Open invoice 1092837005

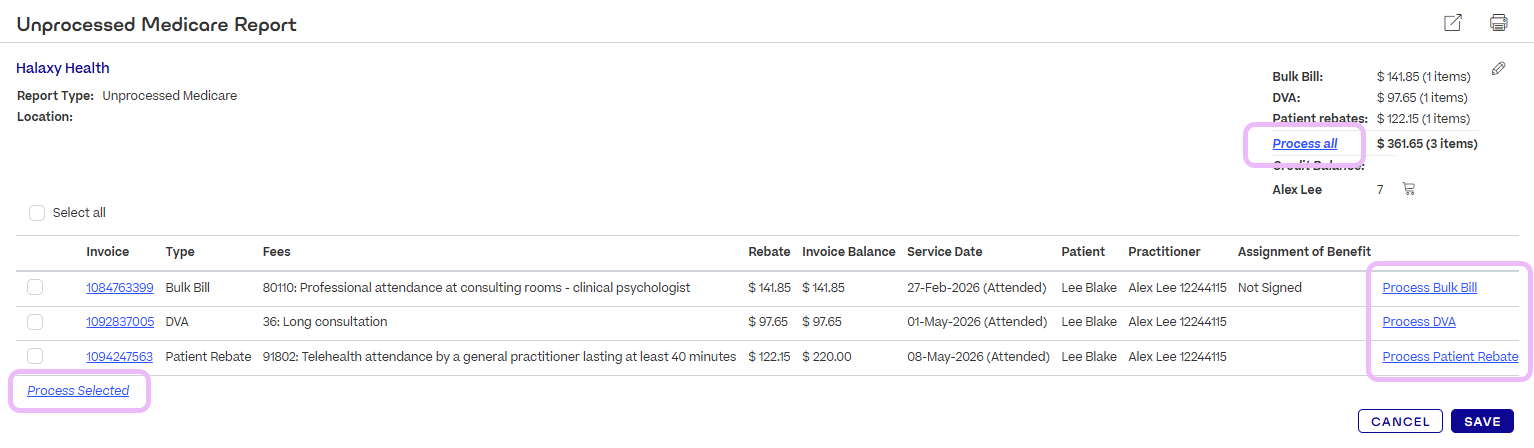pyautogui.click(x=120, y=322)
